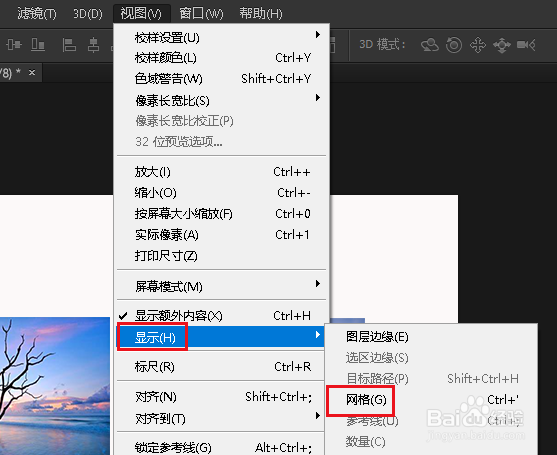The height and width of the screenshot is (455, 557).
Task: Open the 3D(D) menu
Action: click(88, 13)
